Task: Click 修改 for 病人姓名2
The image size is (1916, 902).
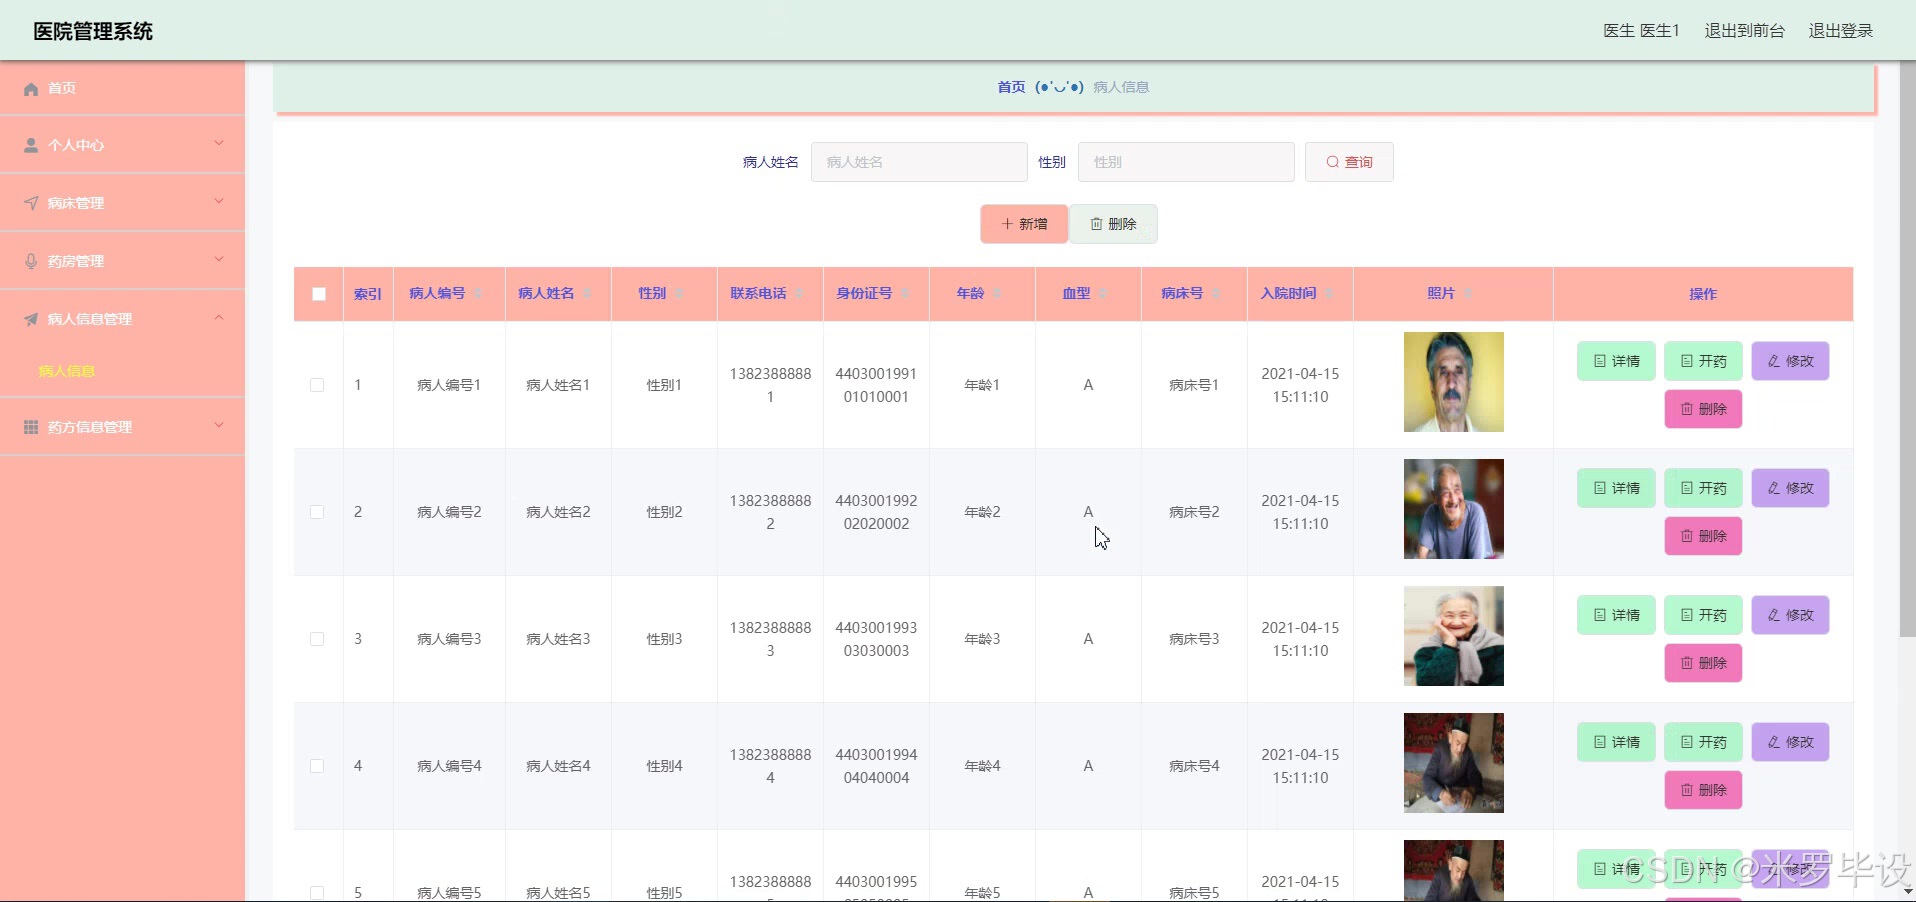Action: (1790, 488)
